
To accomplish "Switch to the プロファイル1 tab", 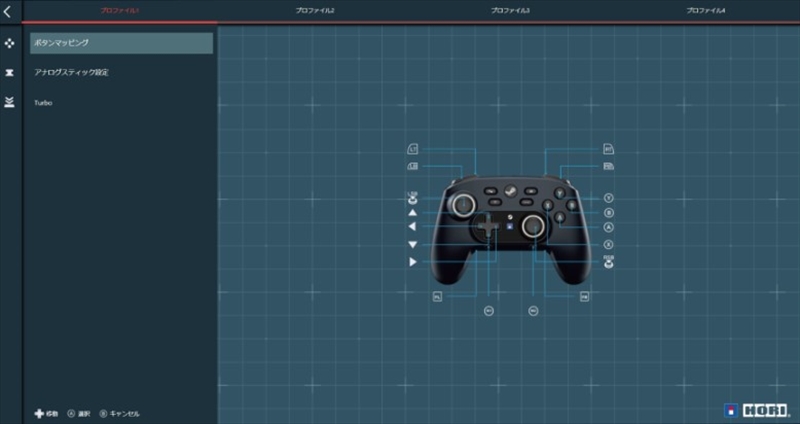I will (x=119, y=10).
